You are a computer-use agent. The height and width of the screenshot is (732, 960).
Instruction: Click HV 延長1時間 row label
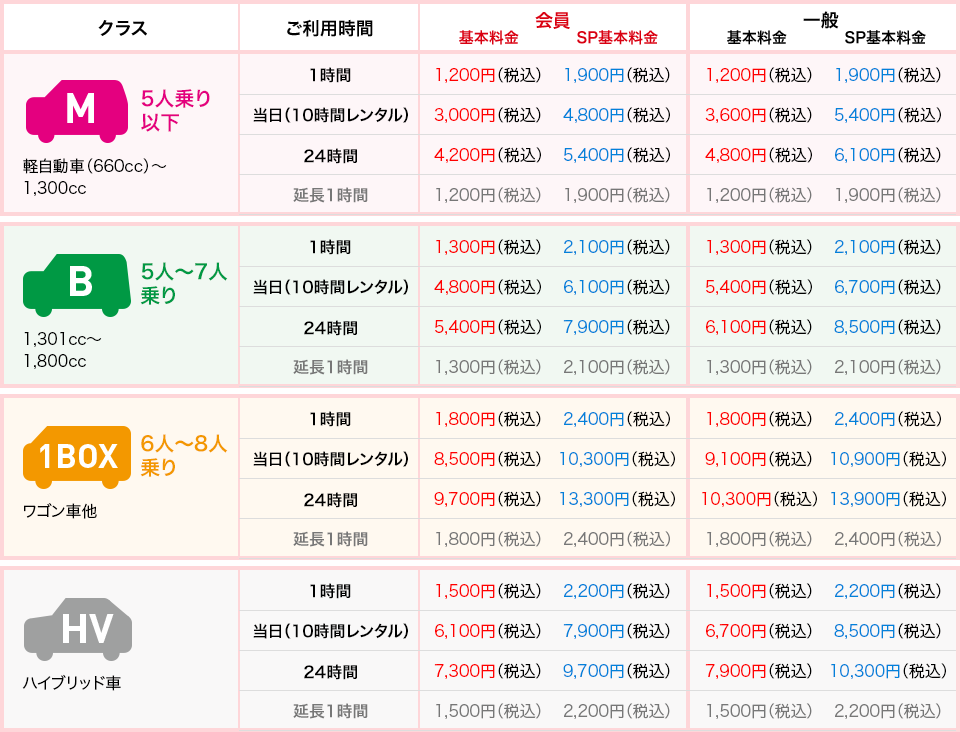(331, 711)
